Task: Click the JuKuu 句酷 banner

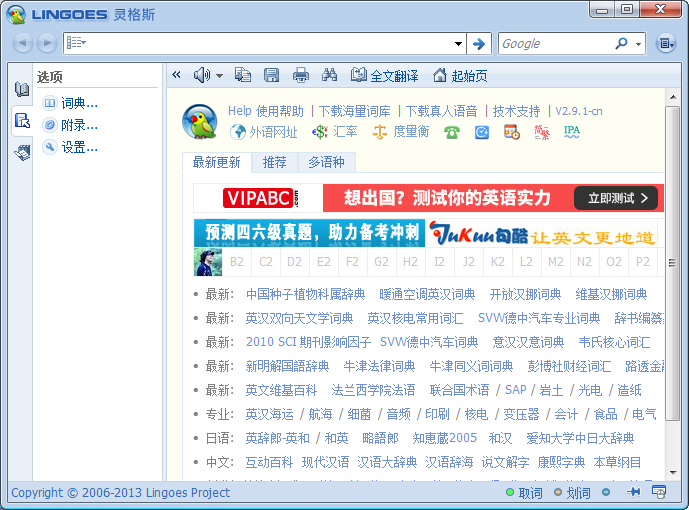Action: (x=541, y=233)
